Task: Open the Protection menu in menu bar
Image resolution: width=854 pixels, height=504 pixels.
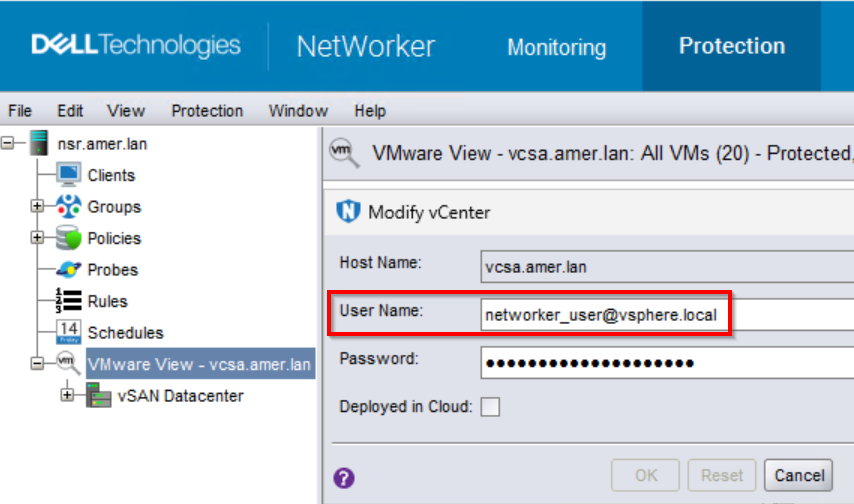Action: point(207,111)
